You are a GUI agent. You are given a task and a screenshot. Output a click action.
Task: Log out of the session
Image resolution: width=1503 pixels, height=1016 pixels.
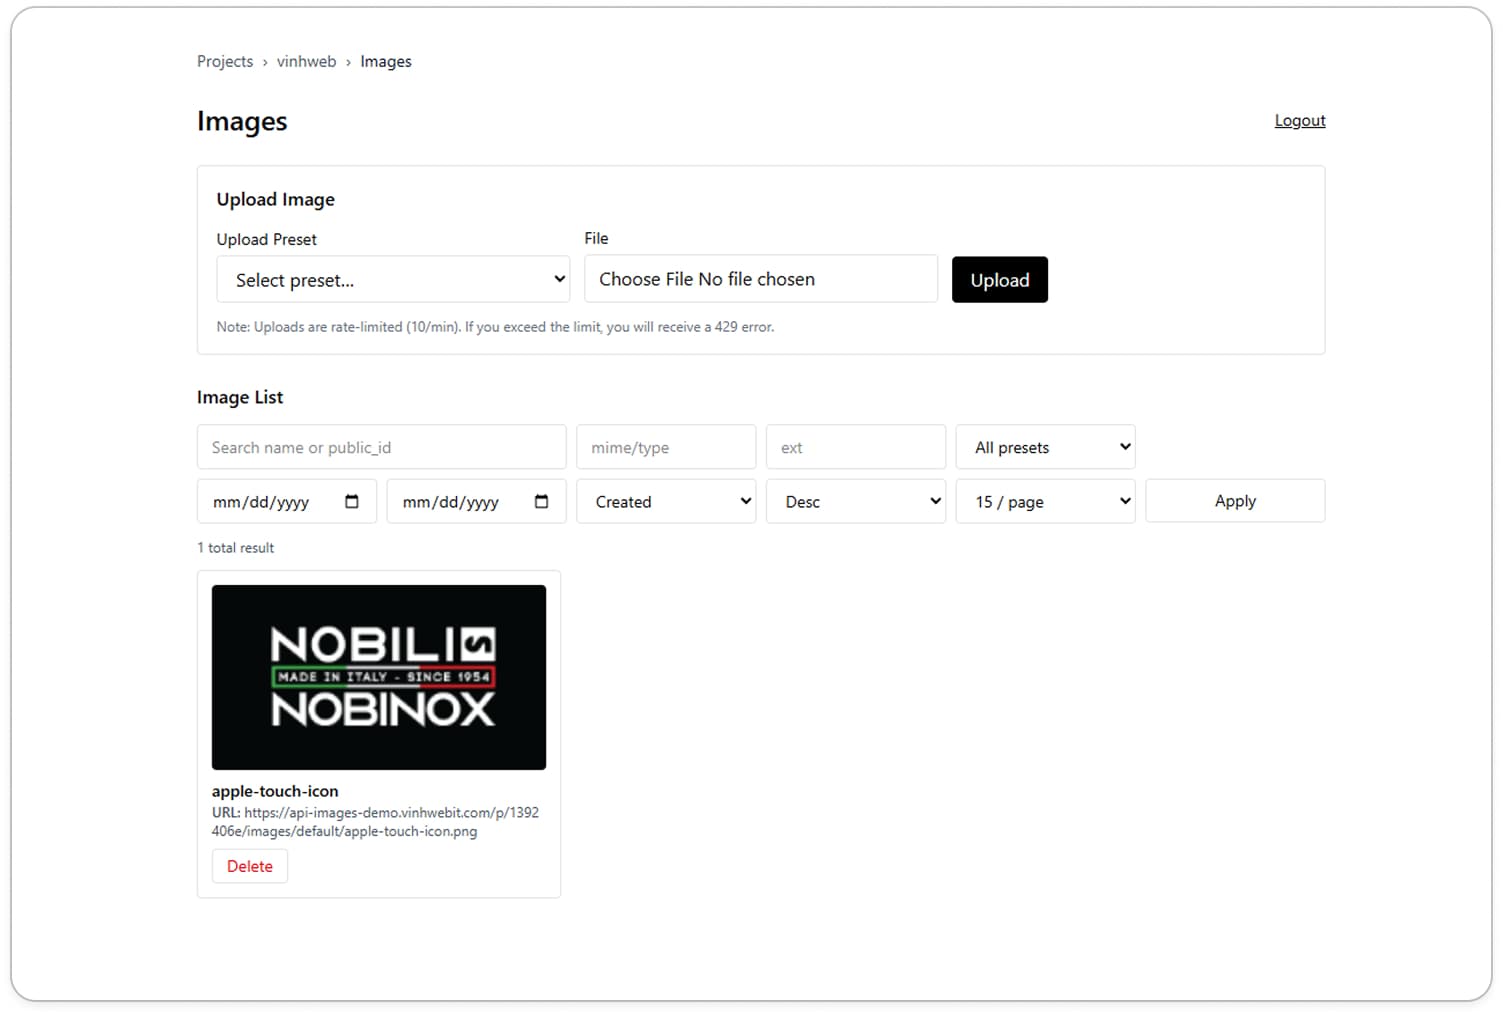pyautogui.click(x=1300, y=119)
